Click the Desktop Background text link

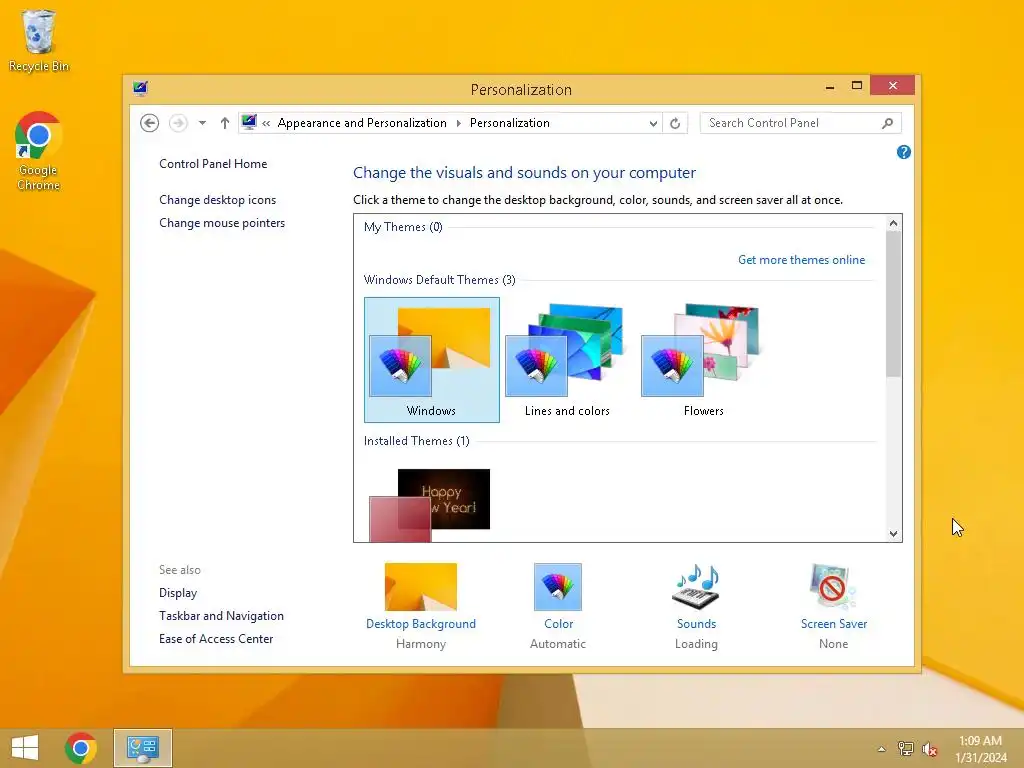pos(421,624)
